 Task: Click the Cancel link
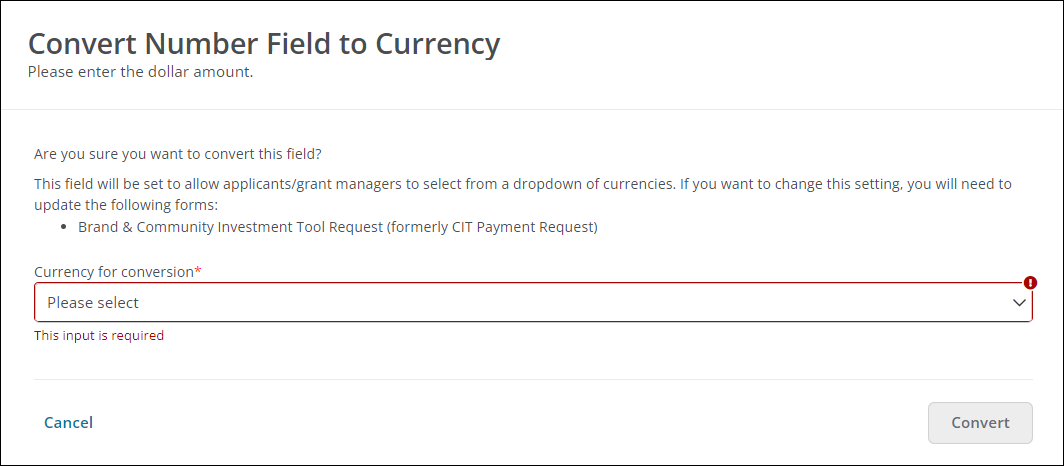68,423
